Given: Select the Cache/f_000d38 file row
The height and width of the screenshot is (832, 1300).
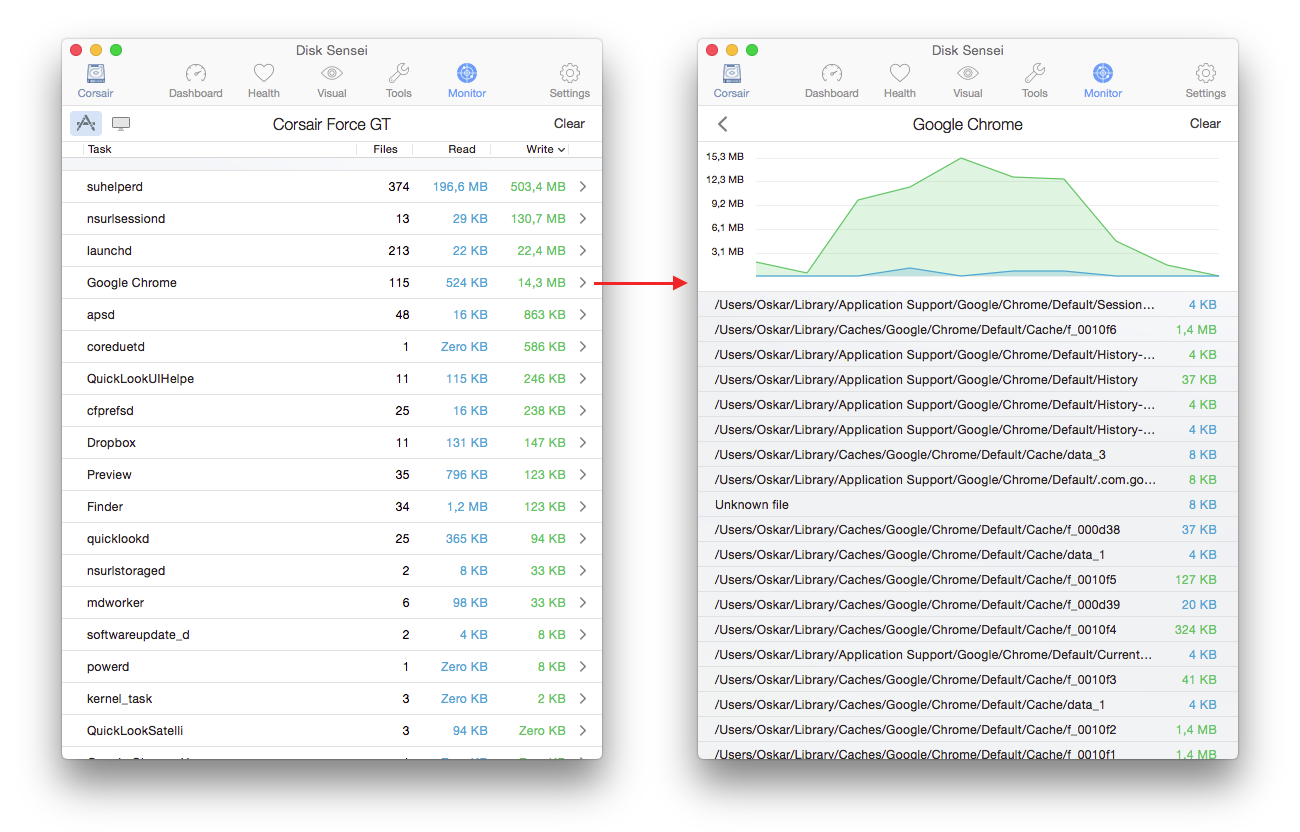Looking at the screenshot, I should coord(968,530).
